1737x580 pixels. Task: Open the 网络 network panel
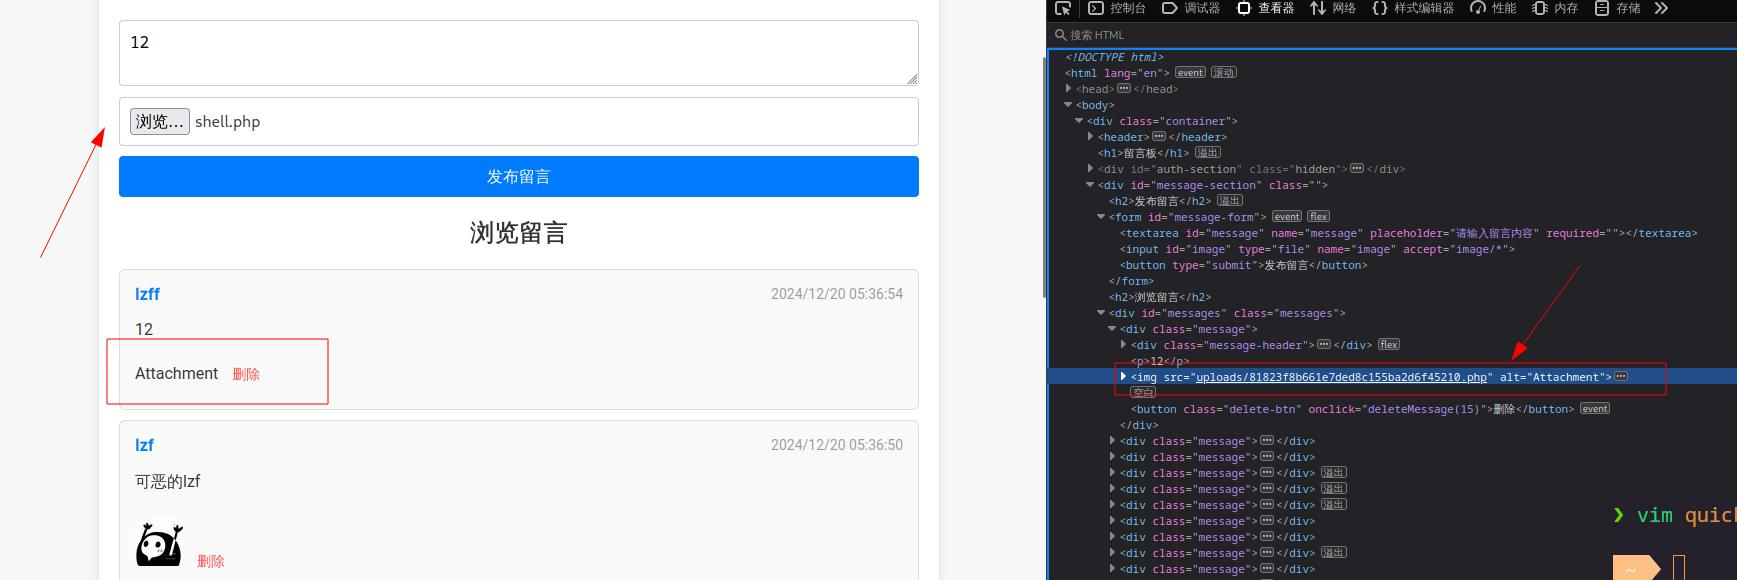point(1333,8)
